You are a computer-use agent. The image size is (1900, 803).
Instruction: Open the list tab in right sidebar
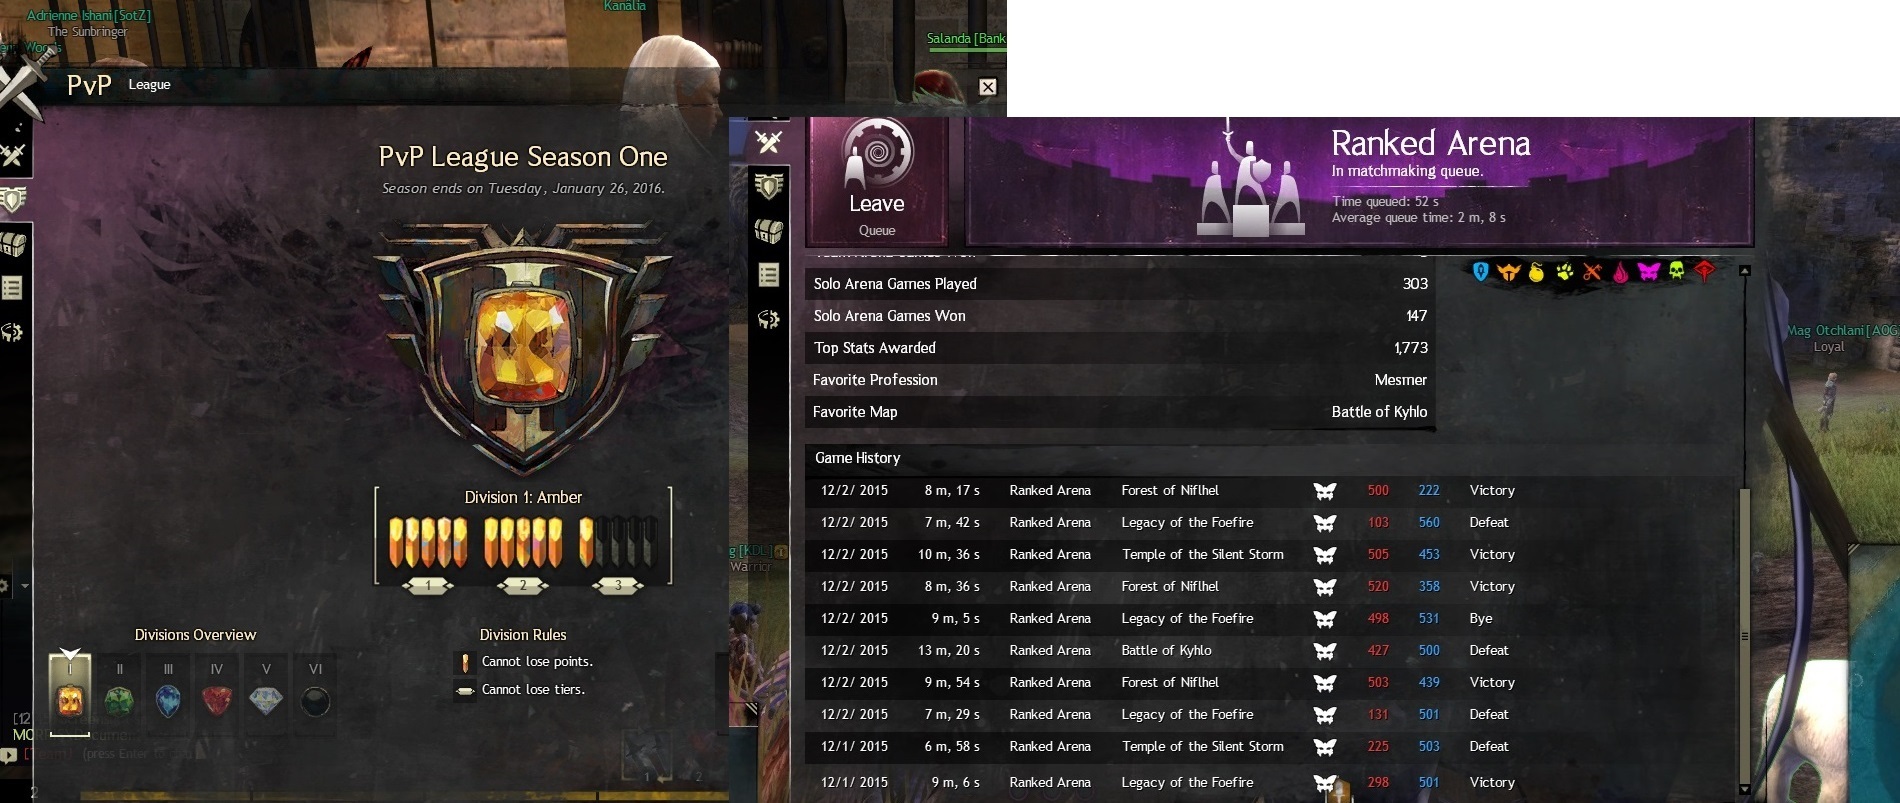[x=768, y=275]
